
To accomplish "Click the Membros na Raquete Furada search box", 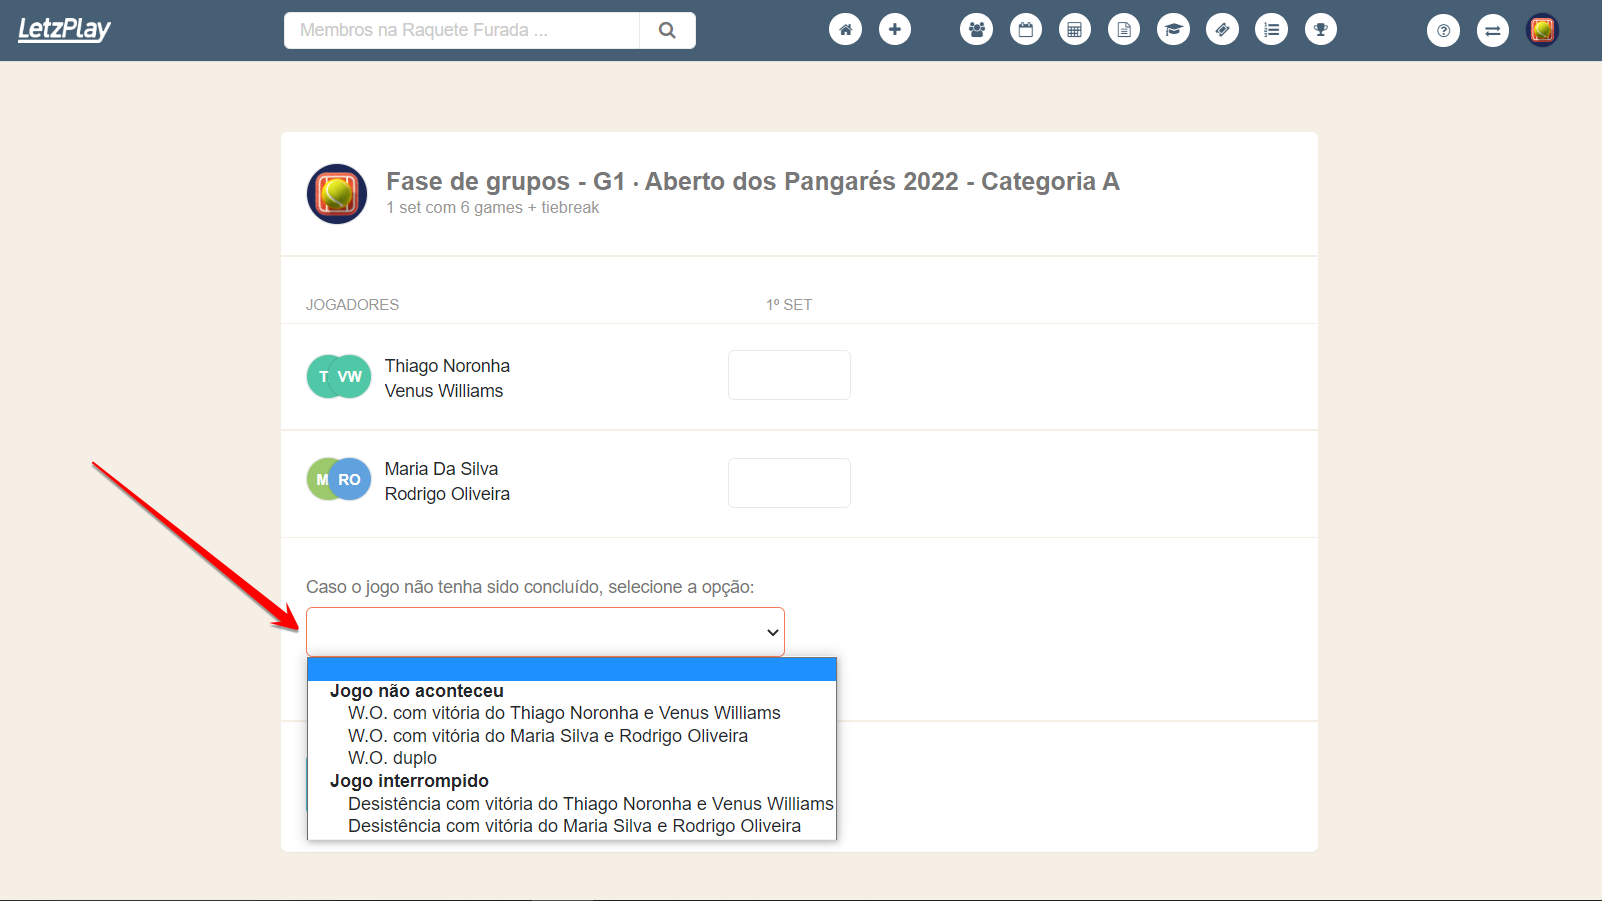I will [461, 30].
